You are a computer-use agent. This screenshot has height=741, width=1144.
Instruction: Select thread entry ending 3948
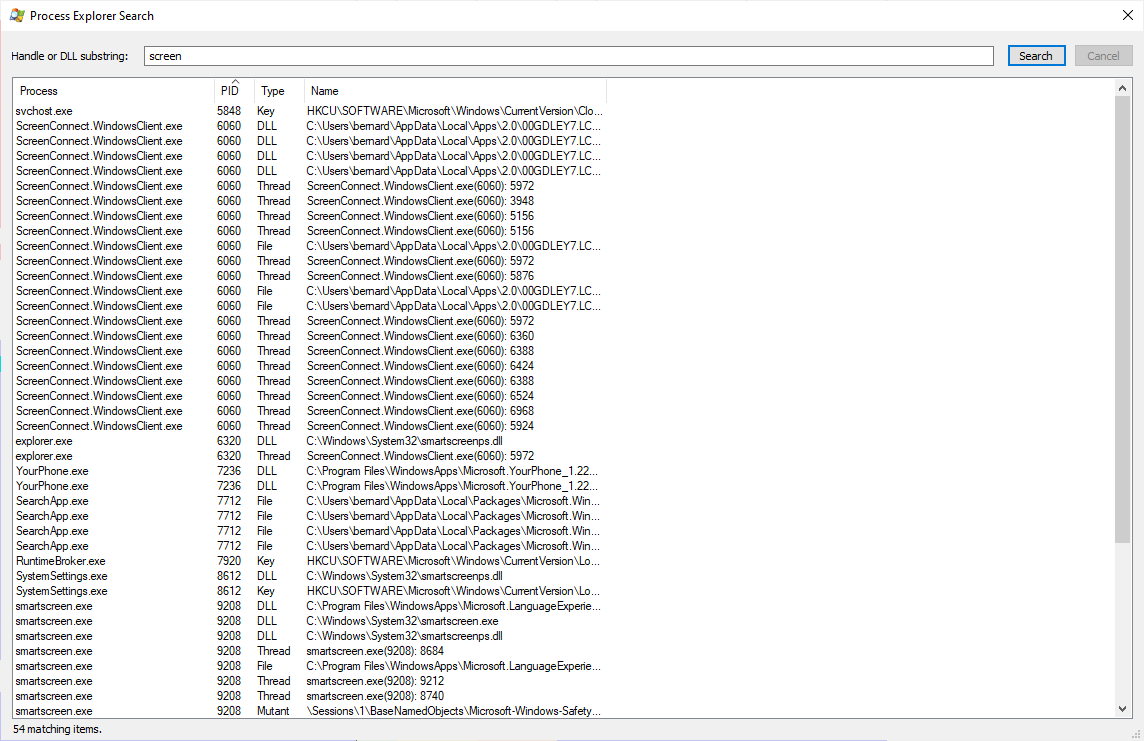click(x=420, y=201)
